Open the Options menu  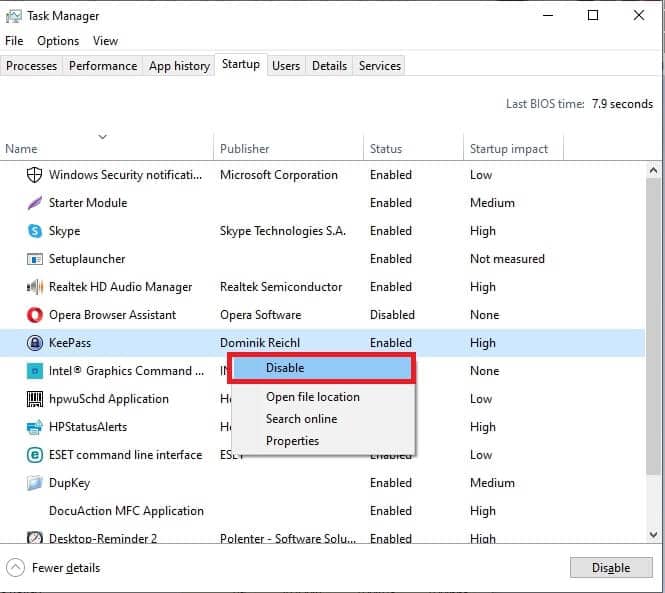point(58,41)
